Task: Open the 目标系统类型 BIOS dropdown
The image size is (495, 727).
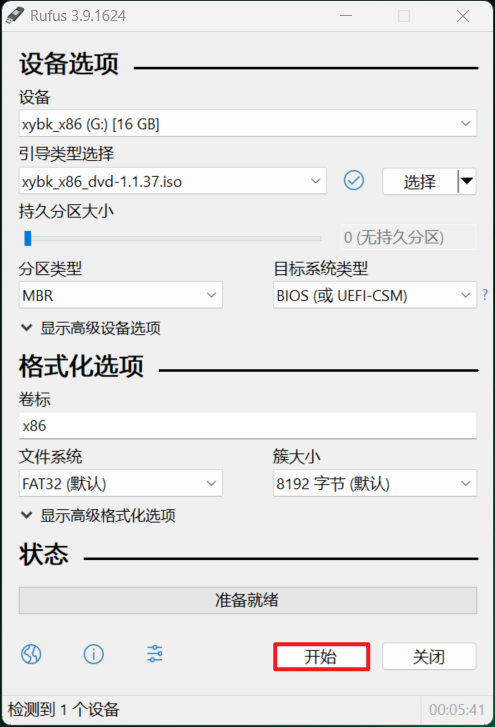Action: pyautogui.click(x=374, y=295)
